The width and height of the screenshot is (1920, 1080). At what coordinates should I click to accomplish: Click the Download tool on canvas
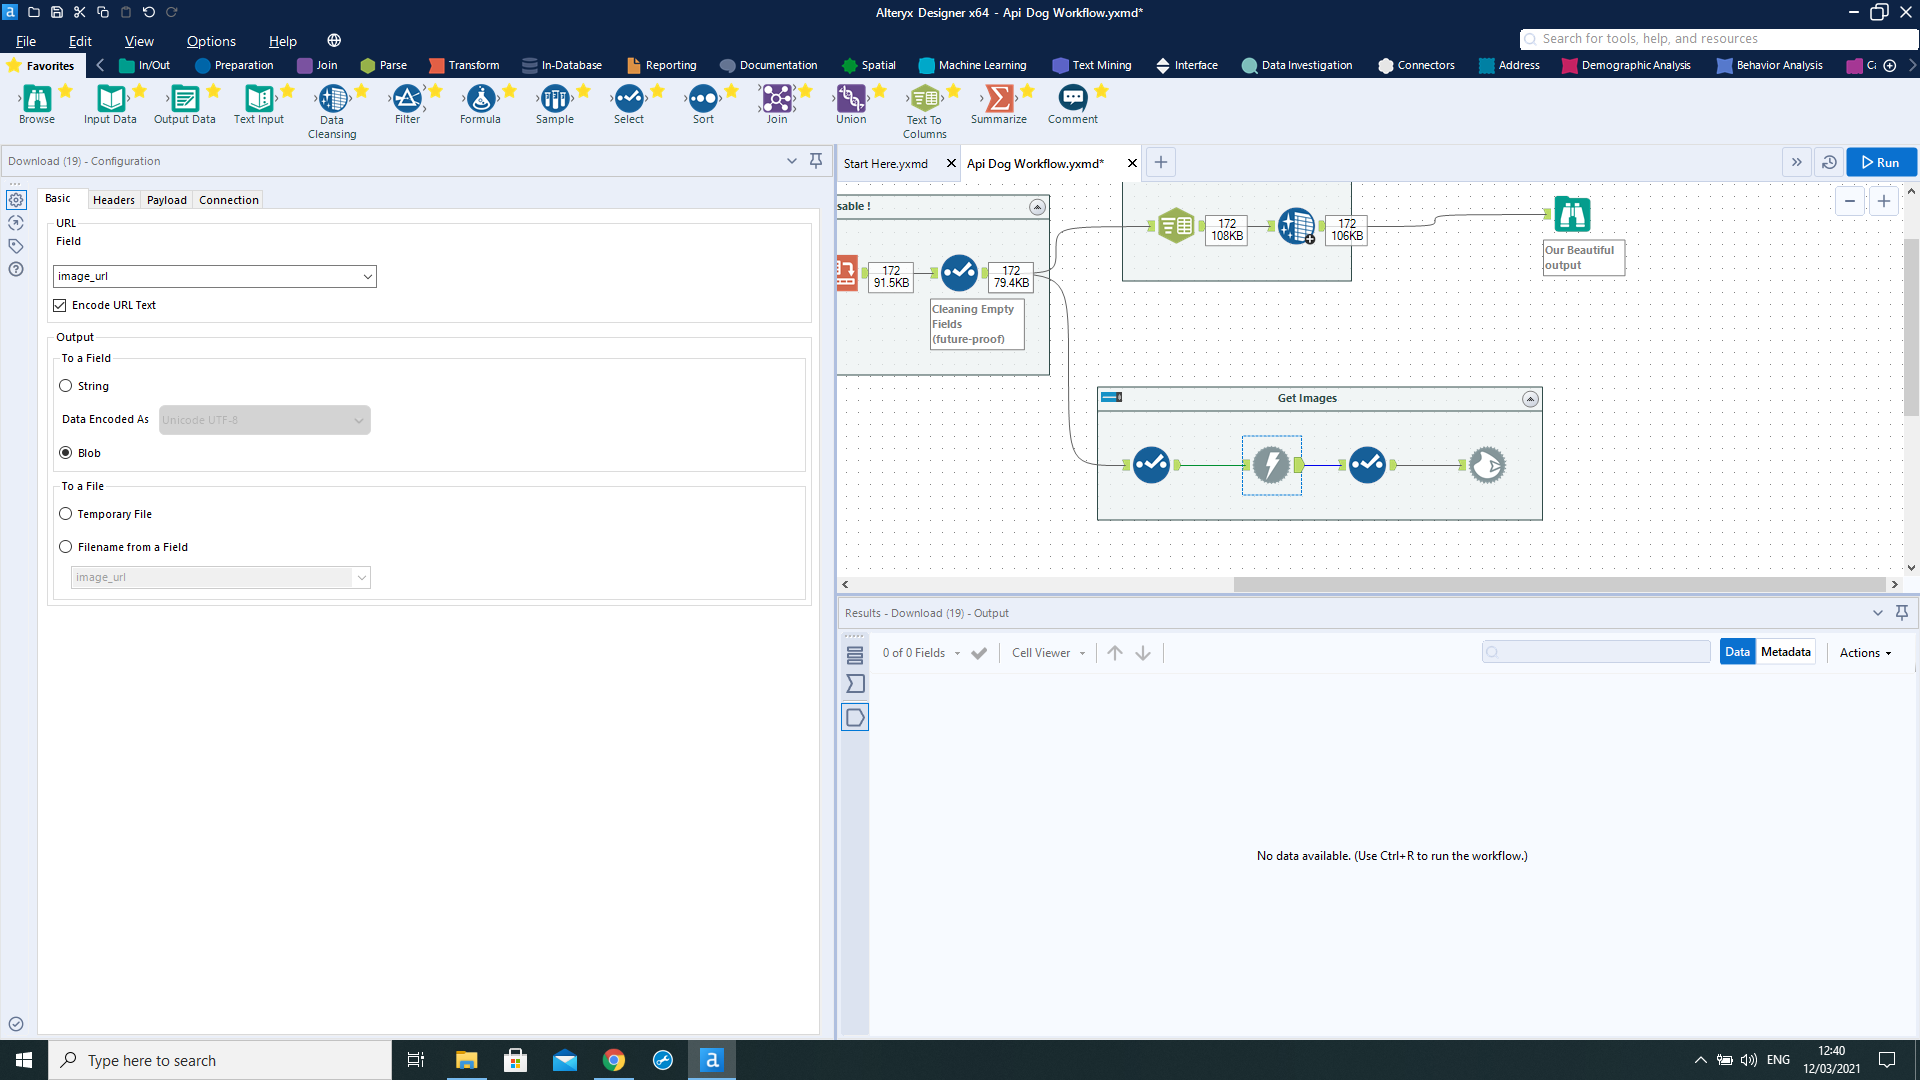coord(1271,465)
